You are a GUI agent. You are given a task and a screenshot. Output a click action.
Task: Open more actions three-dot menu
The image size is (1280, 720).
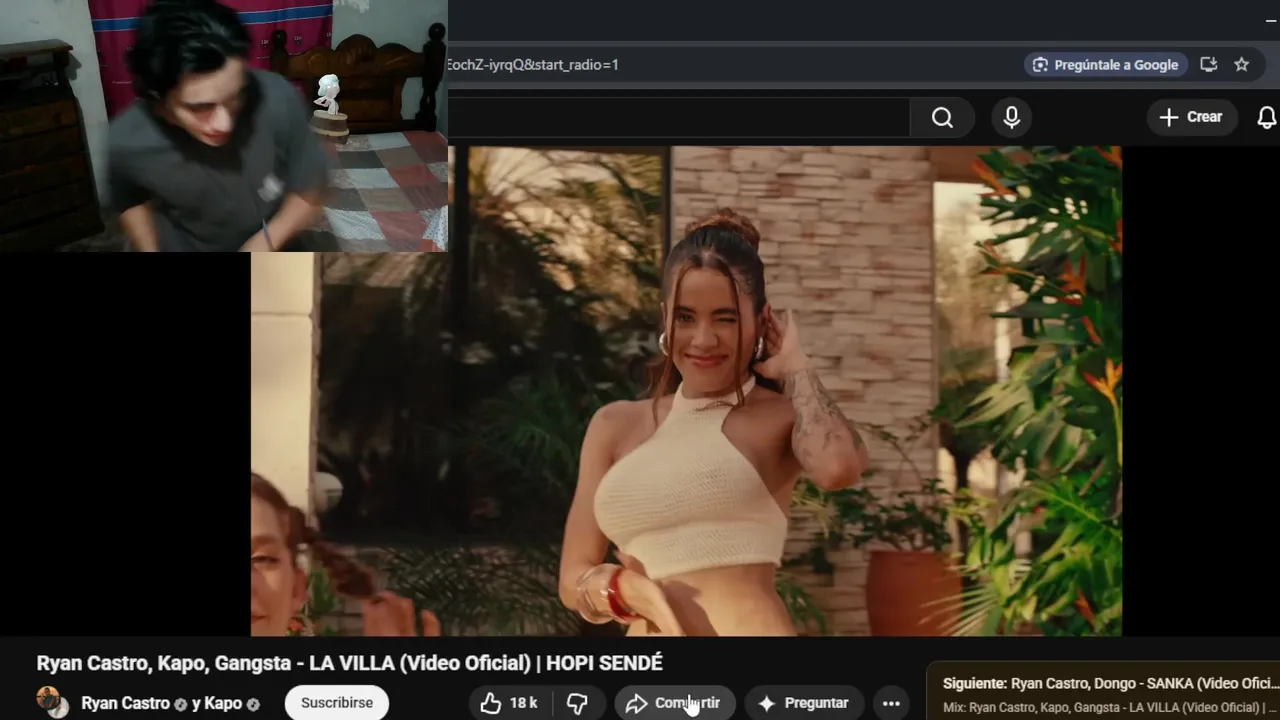pyautogui.click(x=891, y=703)
